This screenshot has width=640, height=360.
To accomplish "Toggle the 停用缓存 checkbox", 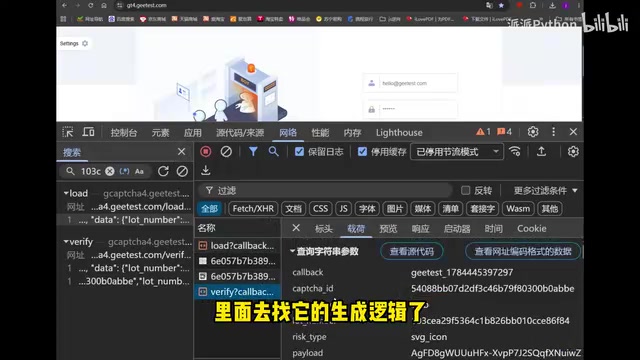I will (x=362, y=152).
